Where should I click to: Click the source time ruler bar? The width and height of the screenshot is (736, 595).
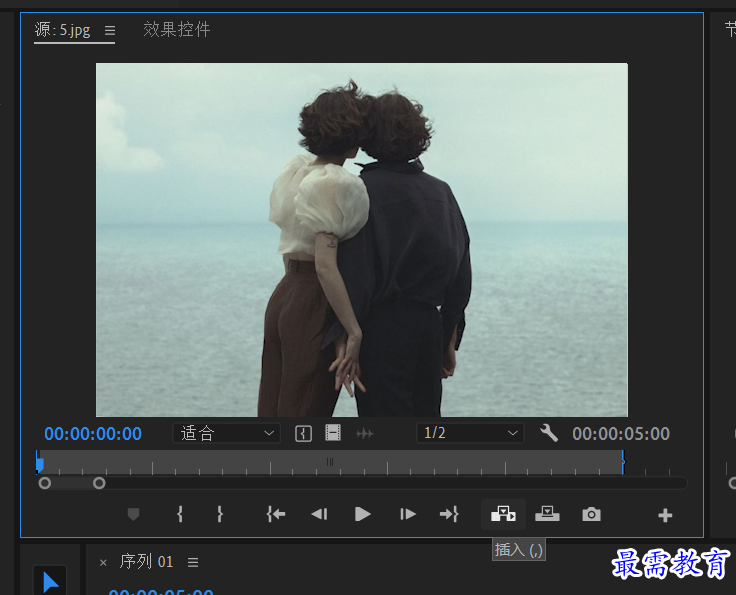[x=330, y=463]
